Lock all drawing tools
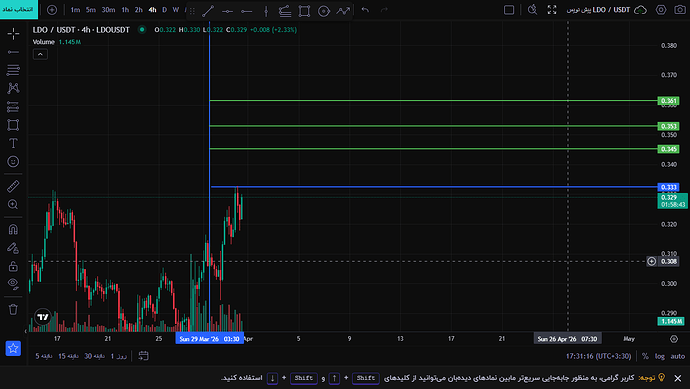Image resolution: width=690 pixels, height=389 pixels. [13, 266]
